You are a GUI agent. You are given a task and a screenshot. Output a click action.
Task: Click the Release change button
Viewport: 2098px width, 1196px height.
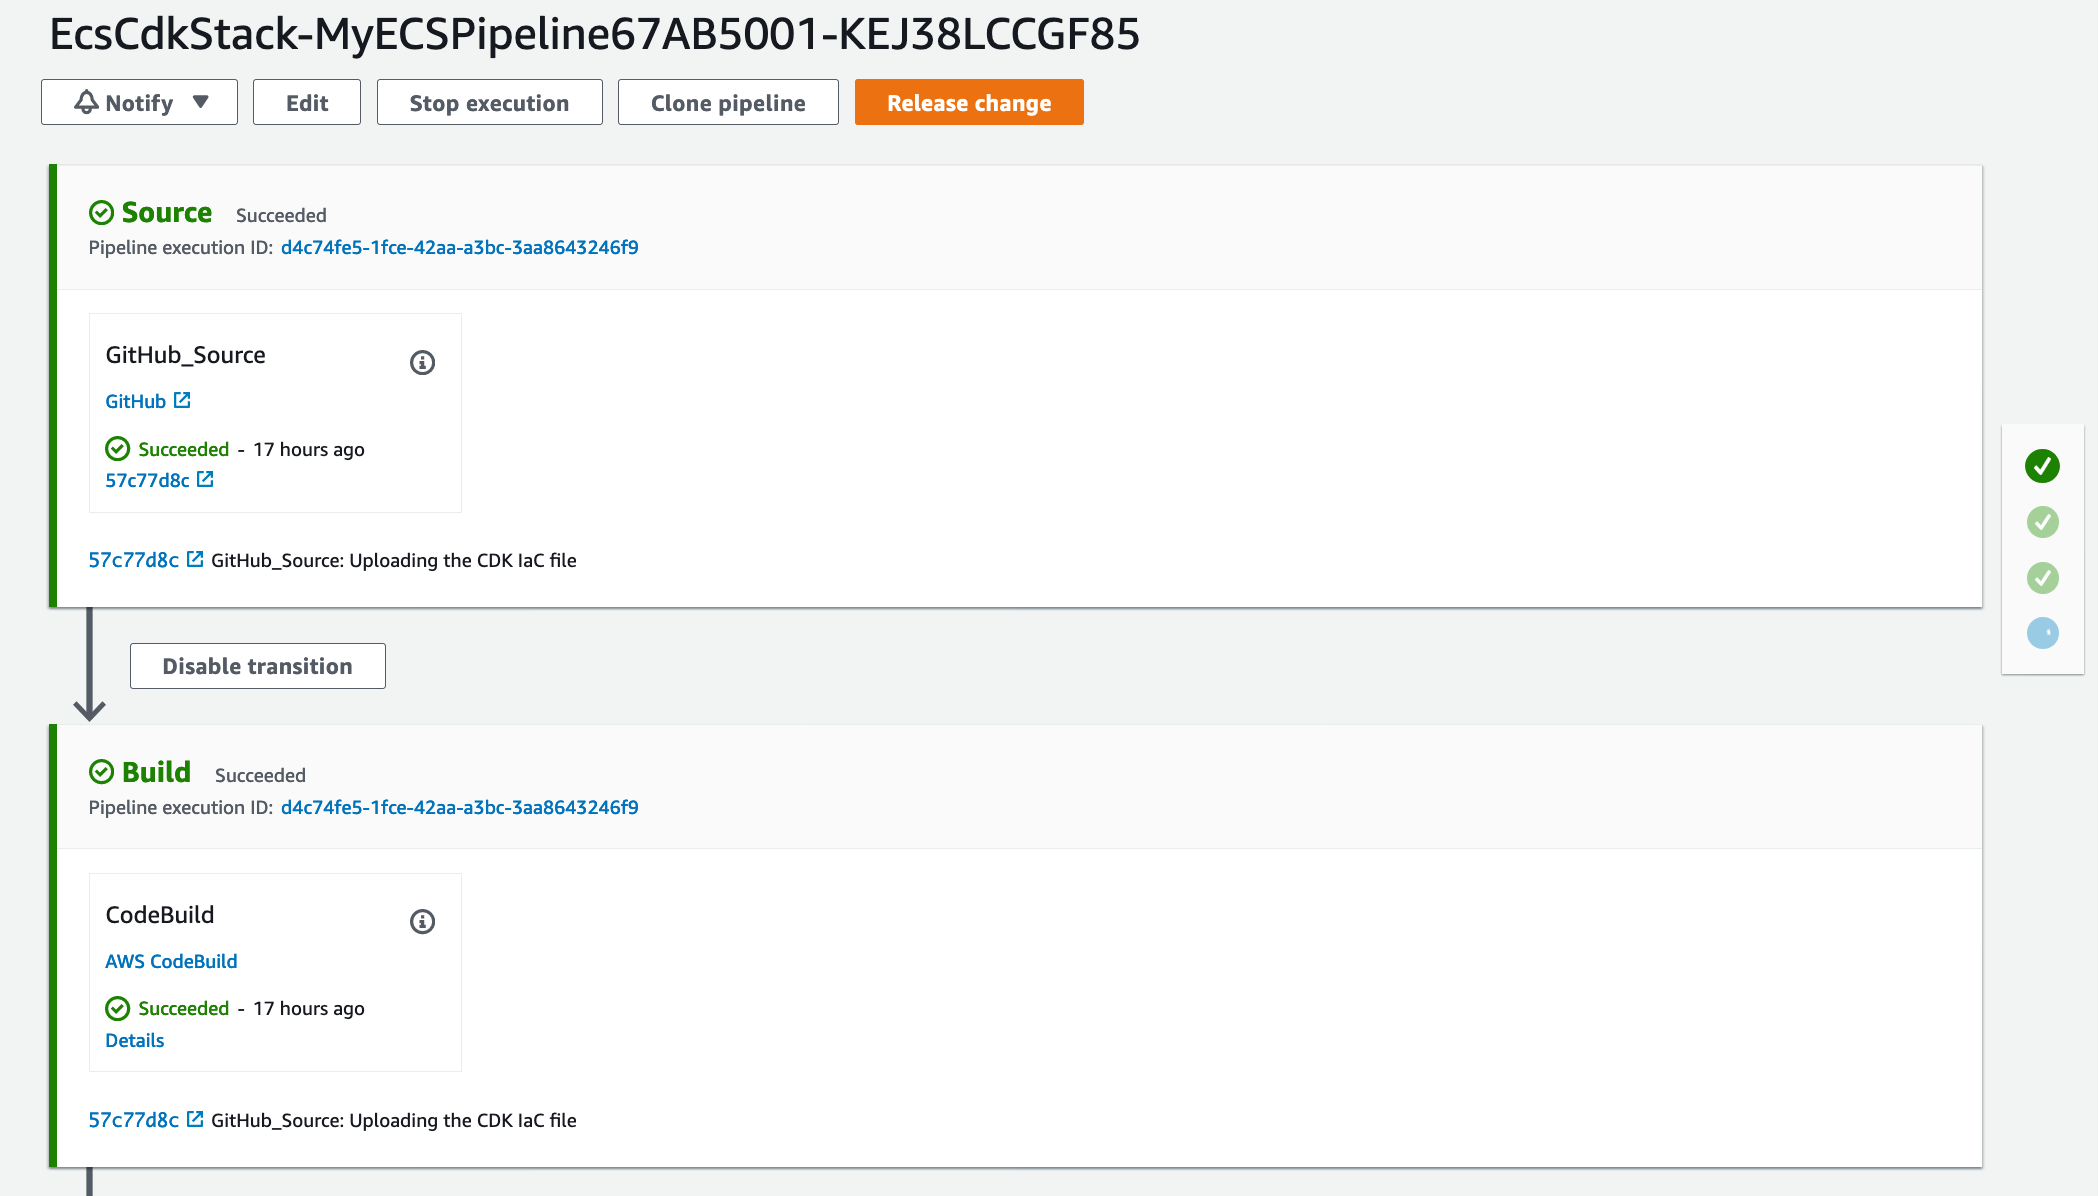pos(968,102)
